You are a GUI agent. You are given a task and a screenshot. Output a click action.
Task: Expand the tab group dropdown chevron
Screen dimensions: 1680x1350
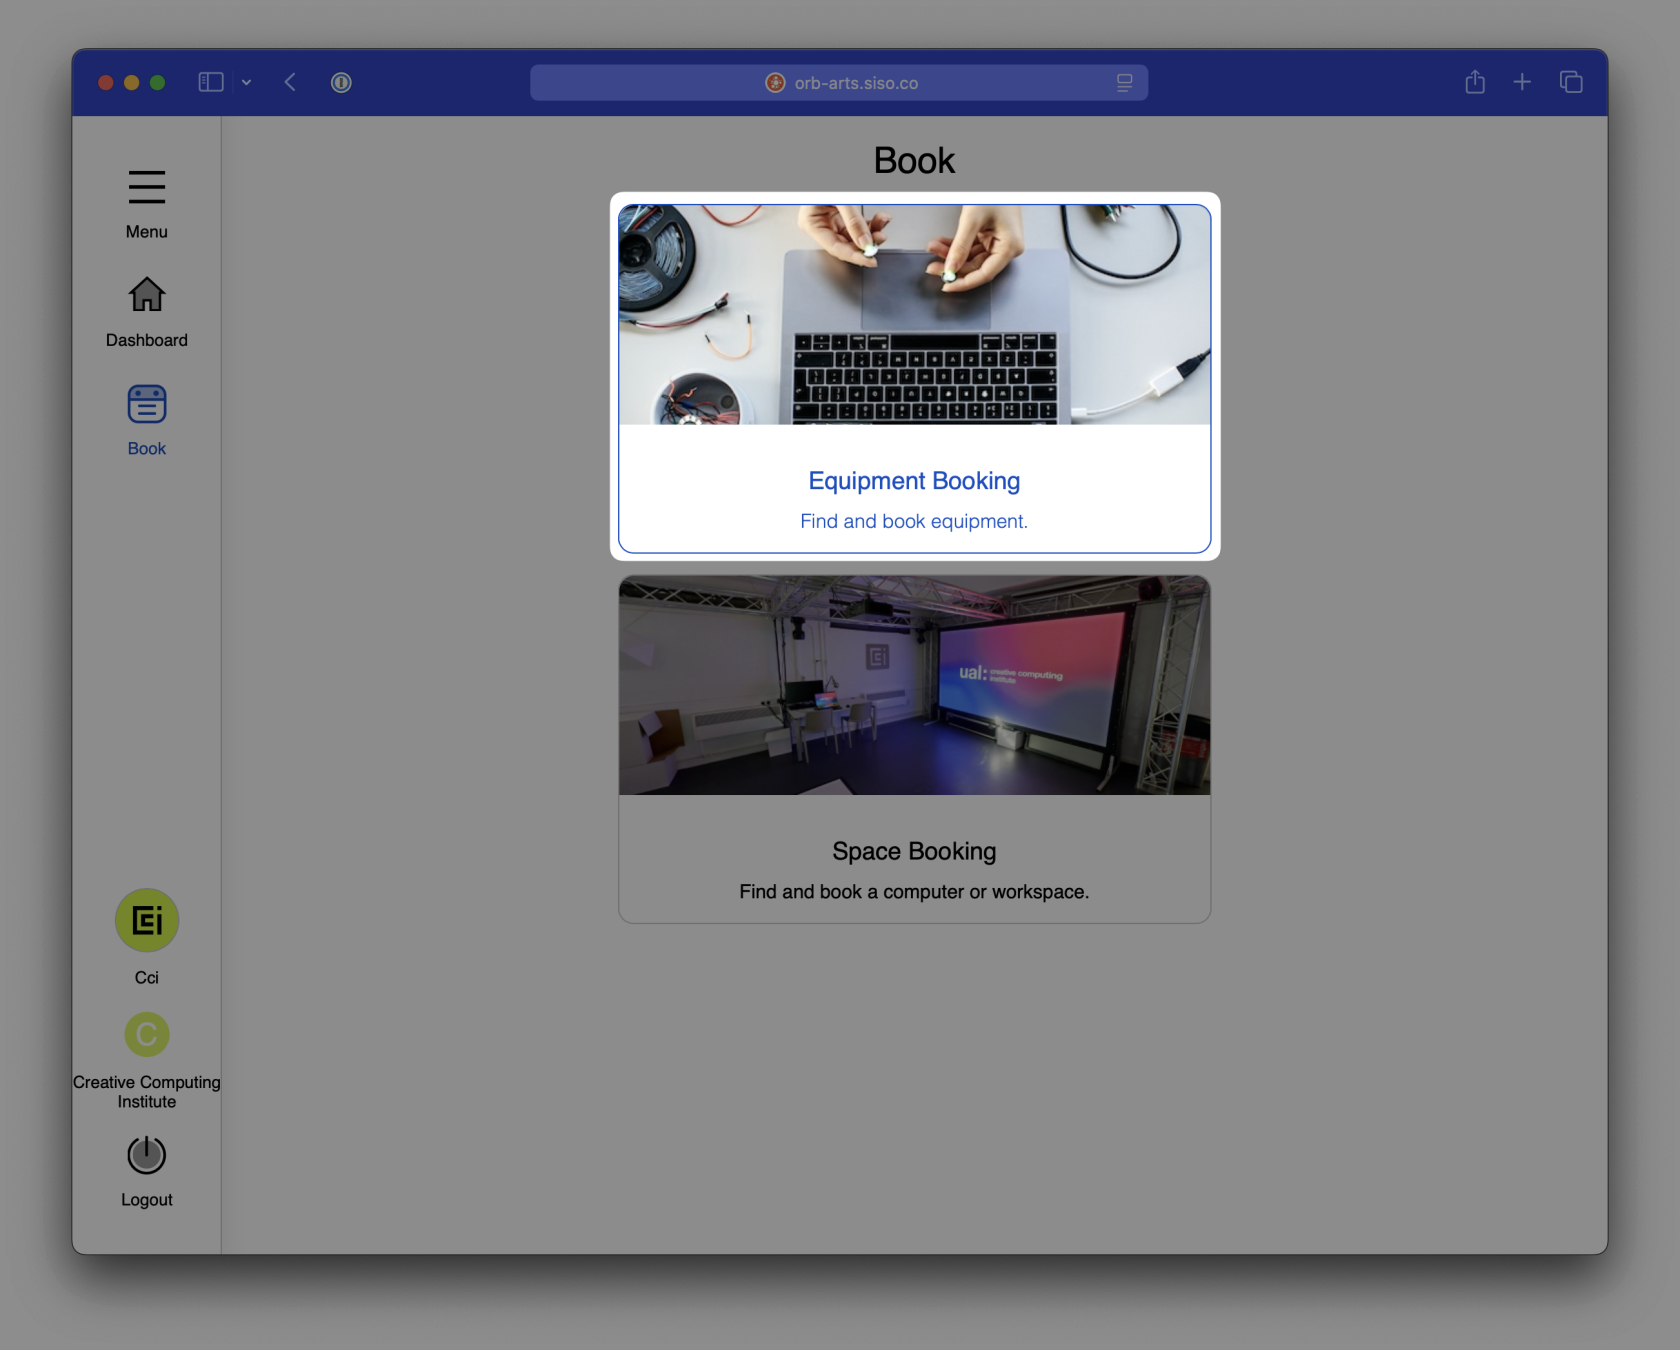246,83
